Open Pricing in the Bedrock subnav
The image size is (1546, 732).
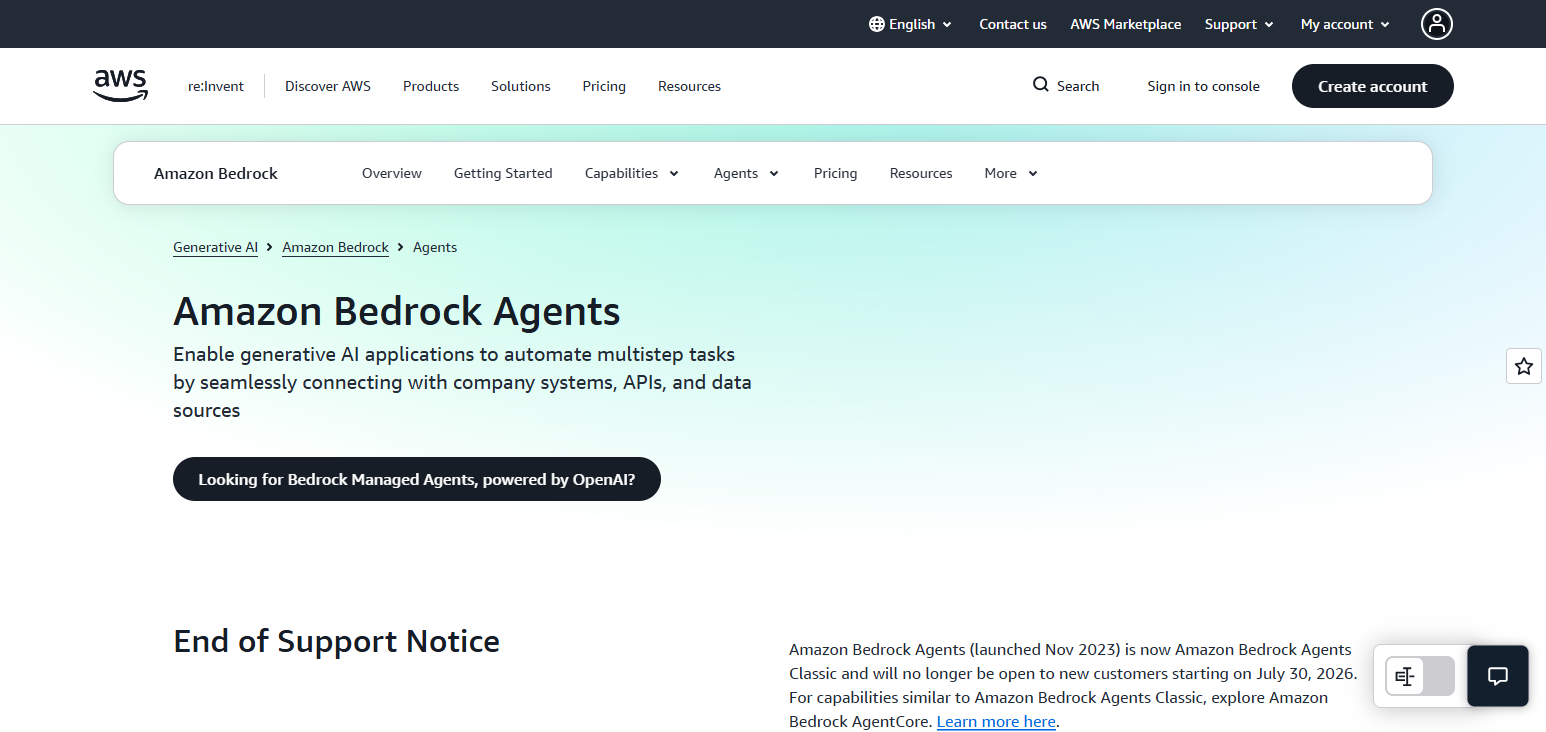click(x=835, y=173)
